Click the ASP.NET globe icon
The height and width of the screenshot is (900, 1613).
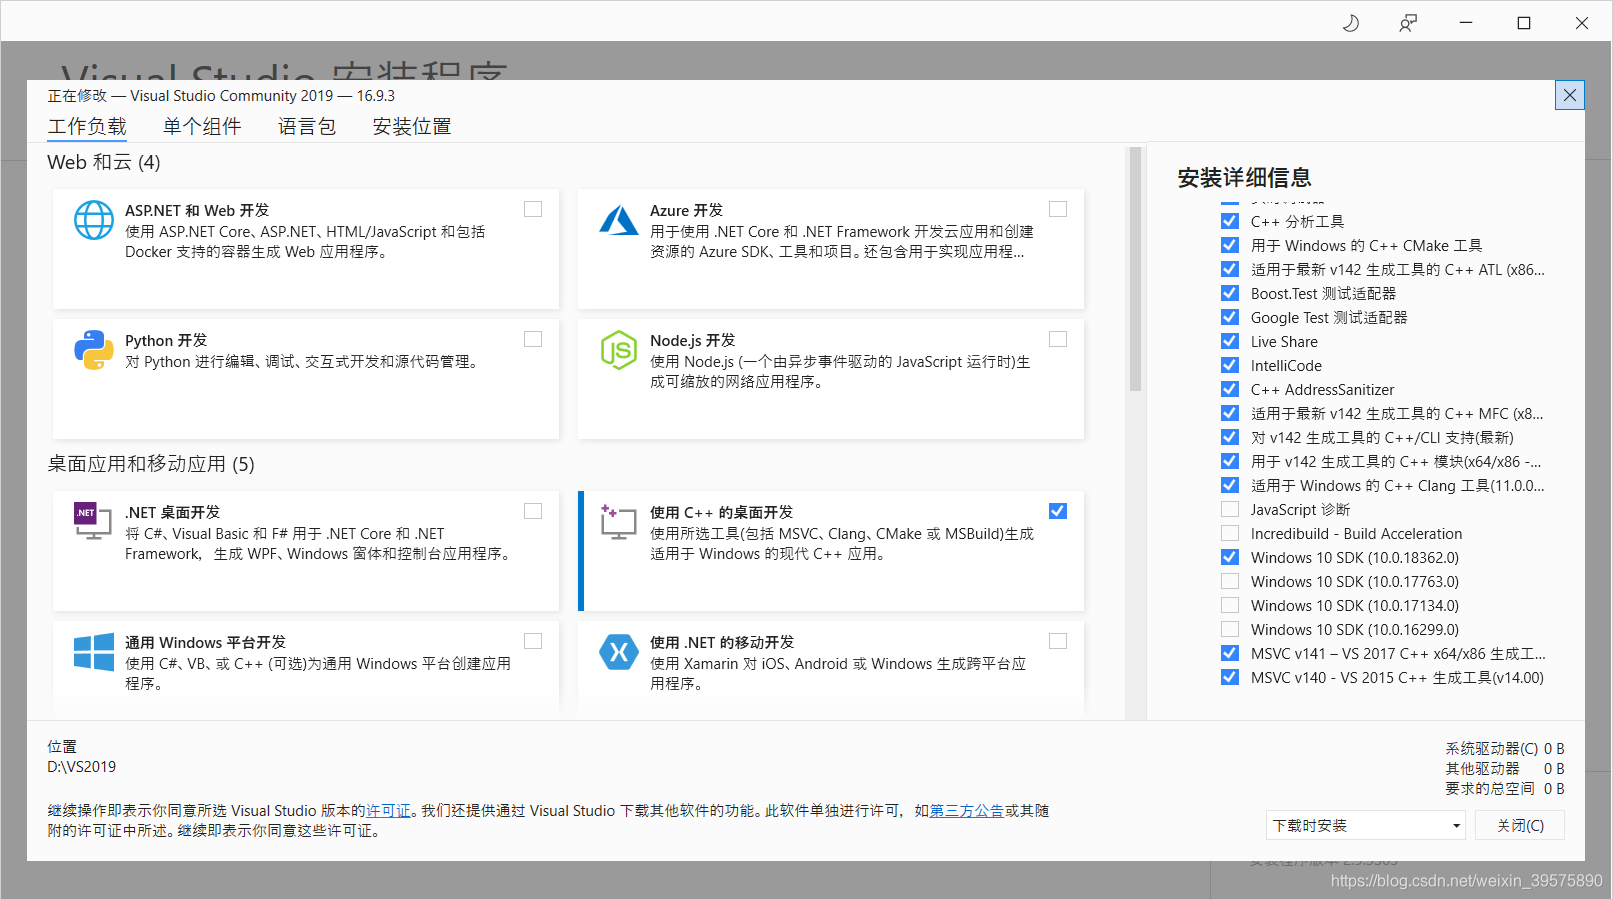(94, 220)
